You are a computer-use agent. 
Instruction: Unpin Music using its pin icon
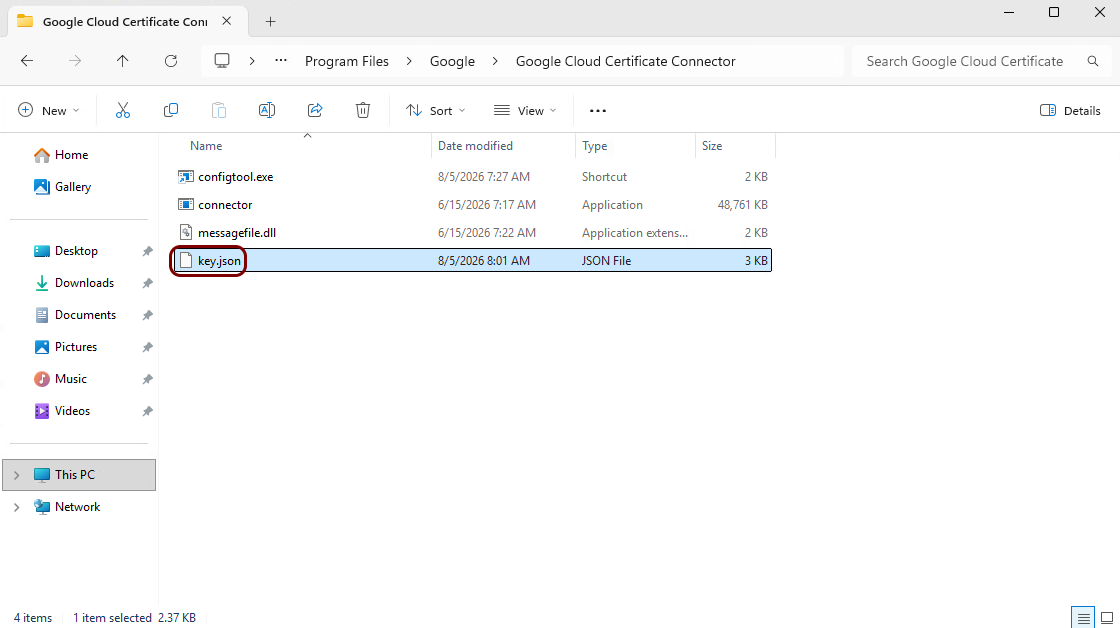pos(147,379)
